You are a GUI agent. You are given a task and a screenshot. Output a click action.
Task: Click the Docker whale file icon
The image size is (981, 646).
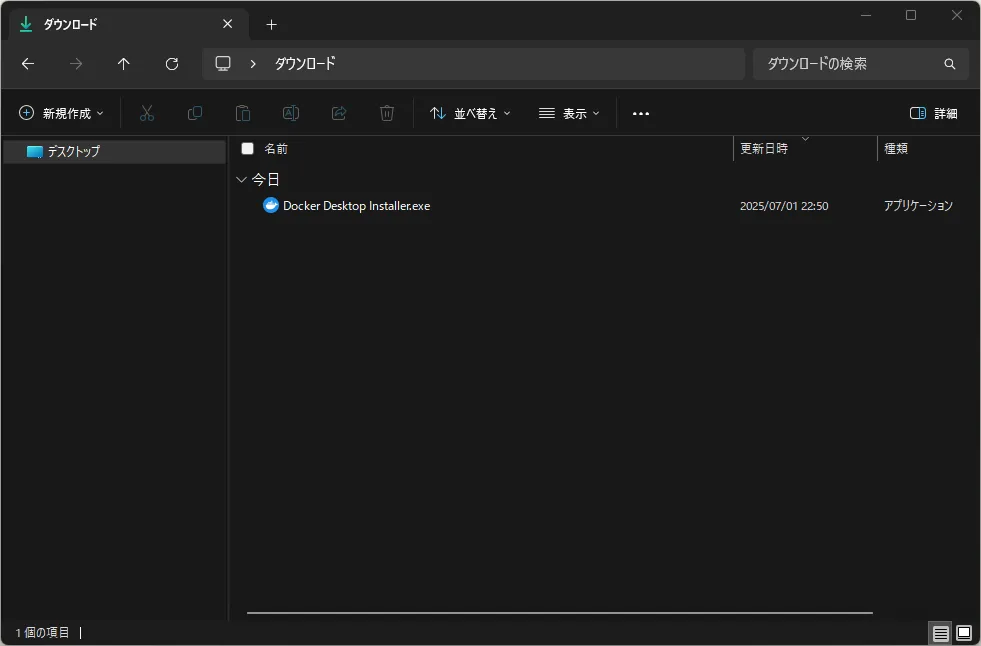(271, 205)
